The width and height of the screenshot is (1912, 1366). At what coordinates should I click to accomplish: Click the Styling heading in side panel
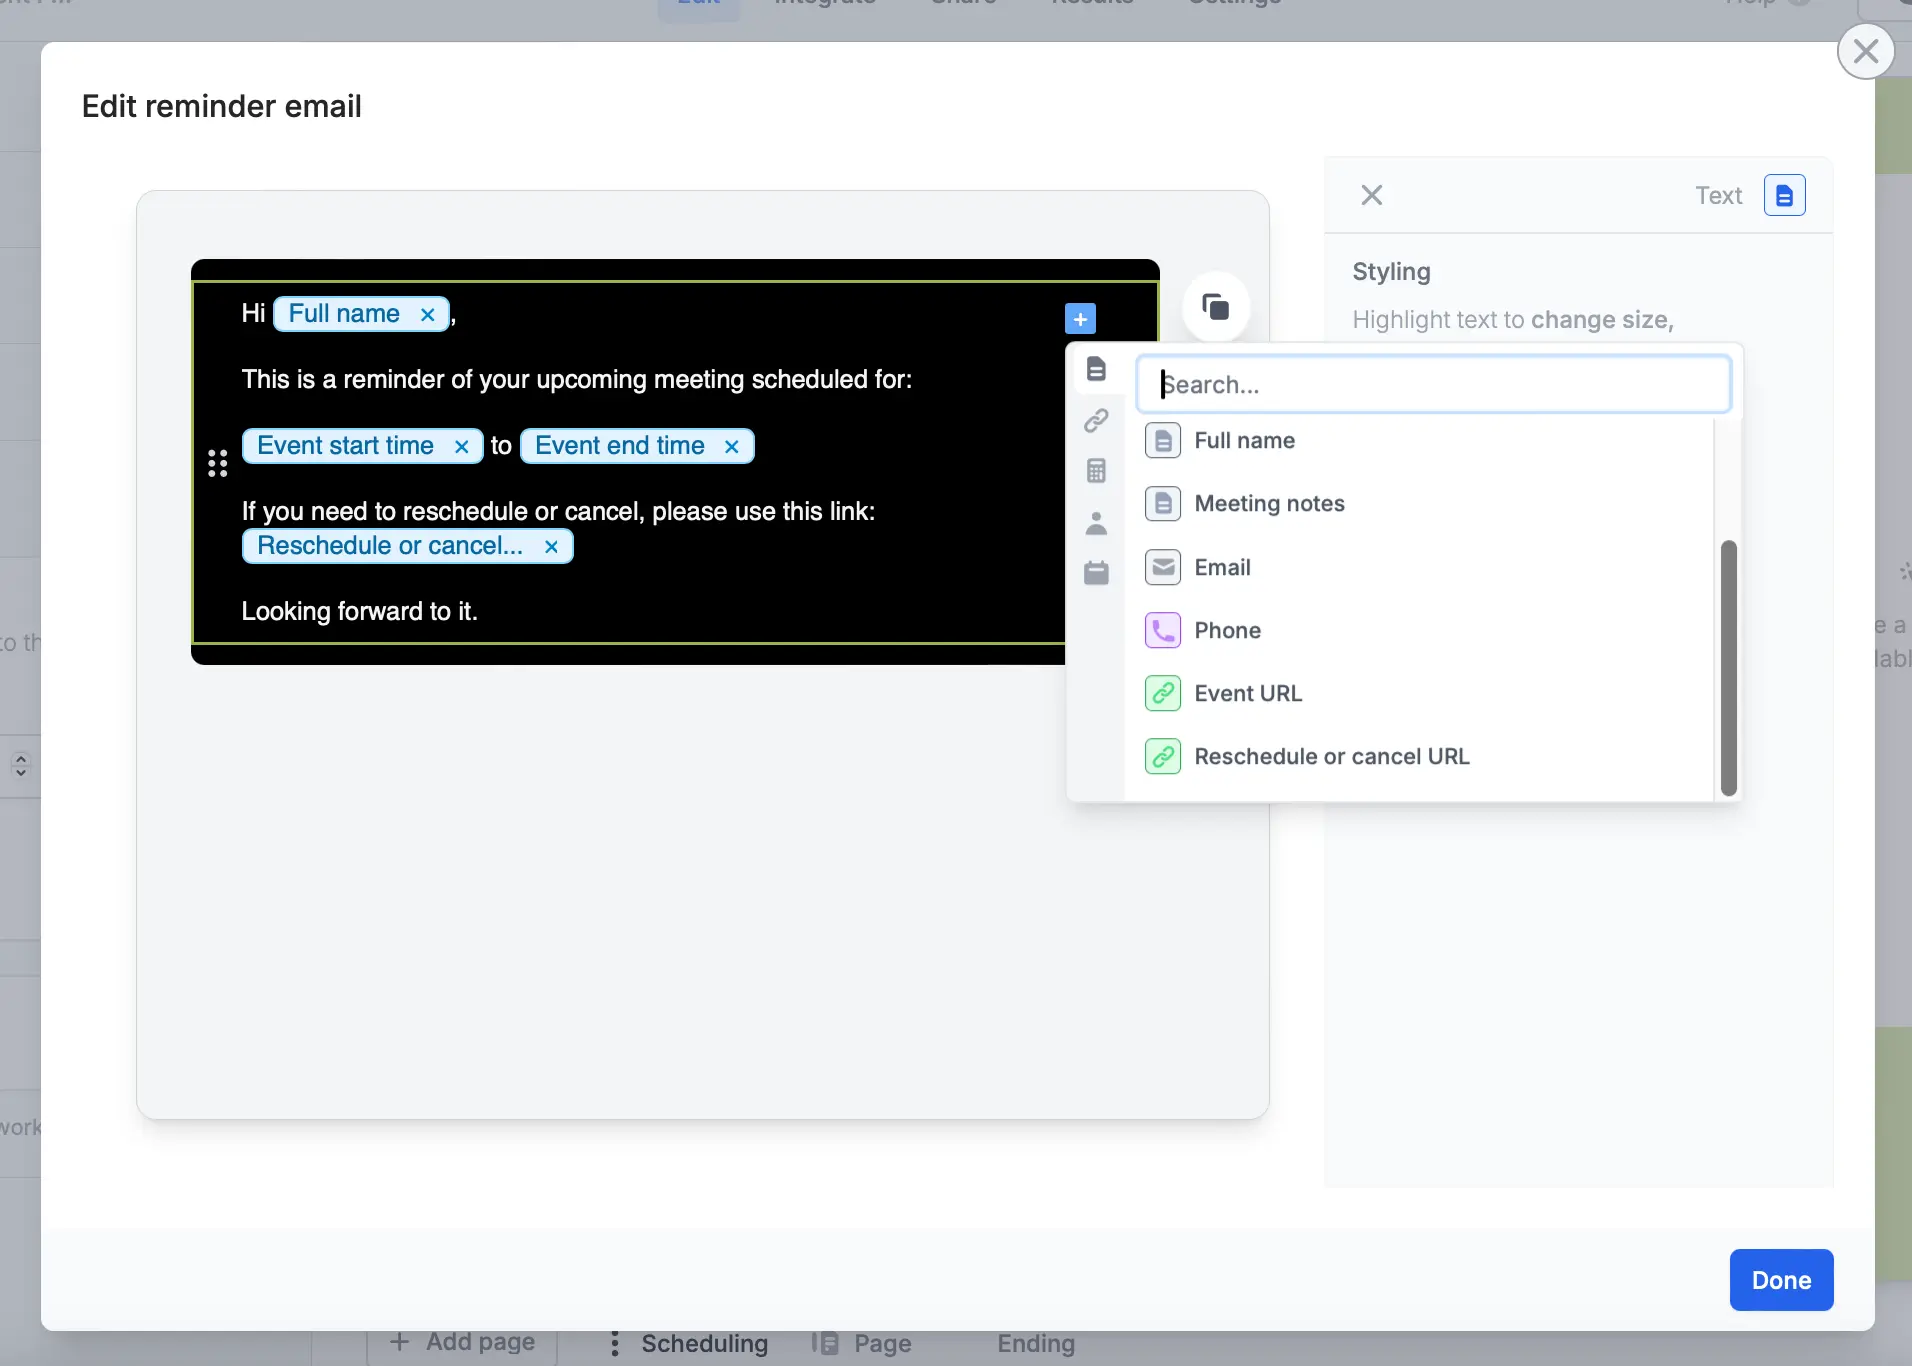point(1391,272)
